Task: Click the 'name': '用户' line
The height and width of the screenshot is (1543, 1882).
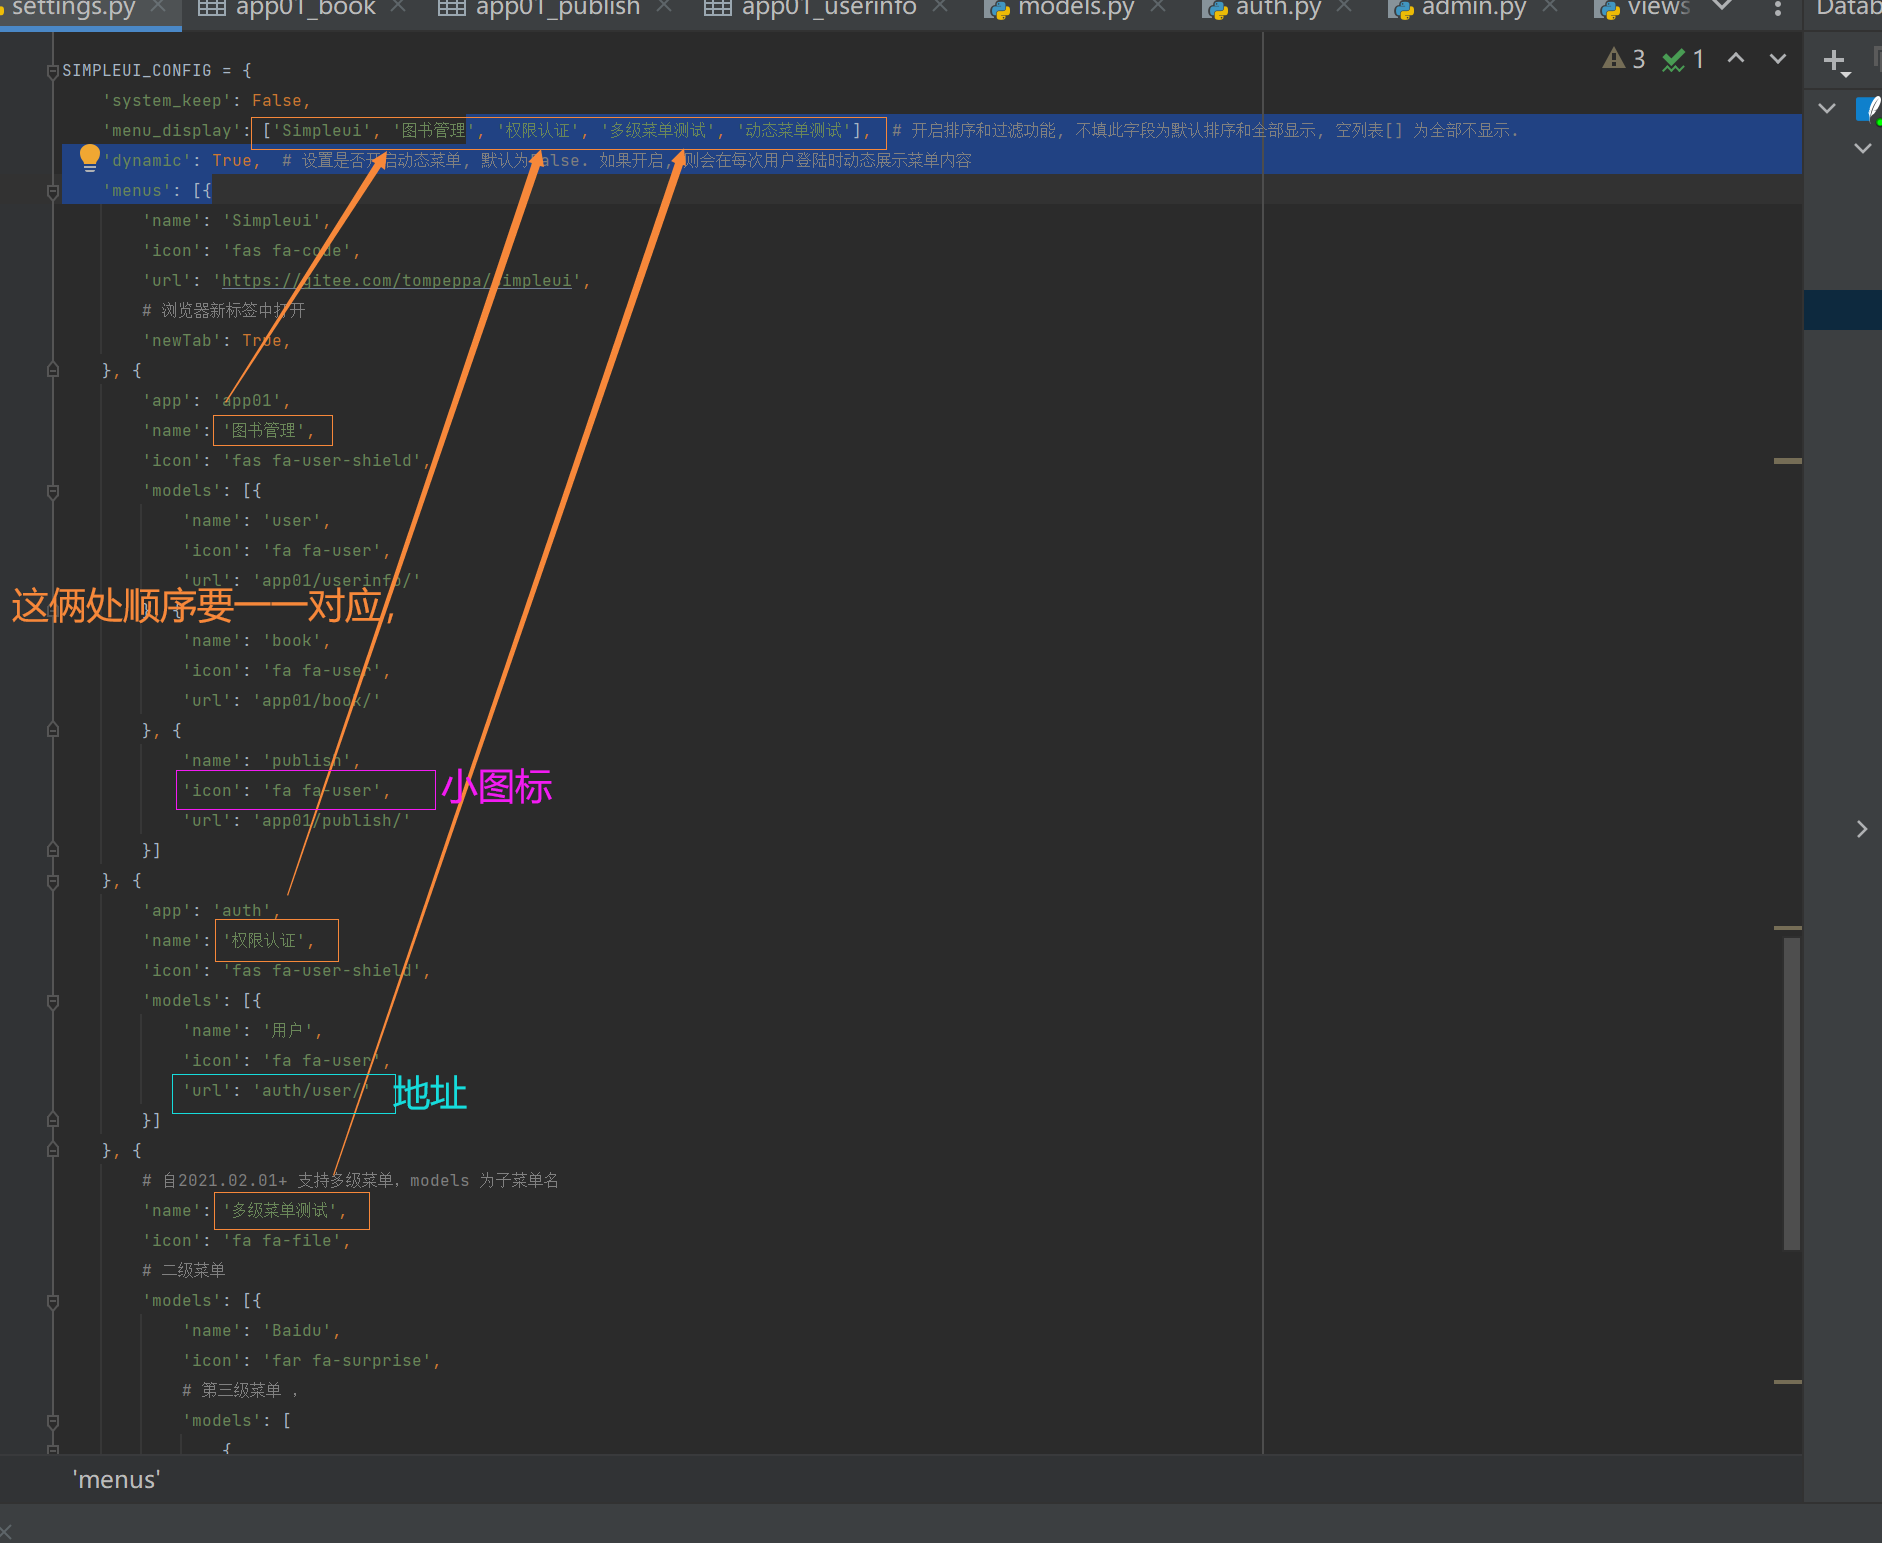Action: 252,1031
